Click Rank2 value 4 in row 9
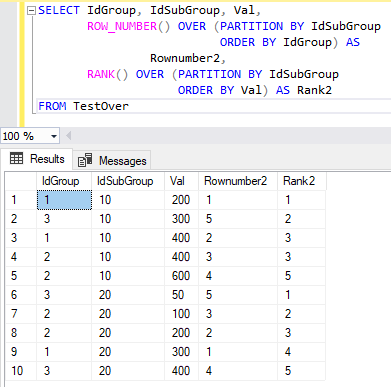Viewport: 391px width, 387px height. (x=302, y=352)
